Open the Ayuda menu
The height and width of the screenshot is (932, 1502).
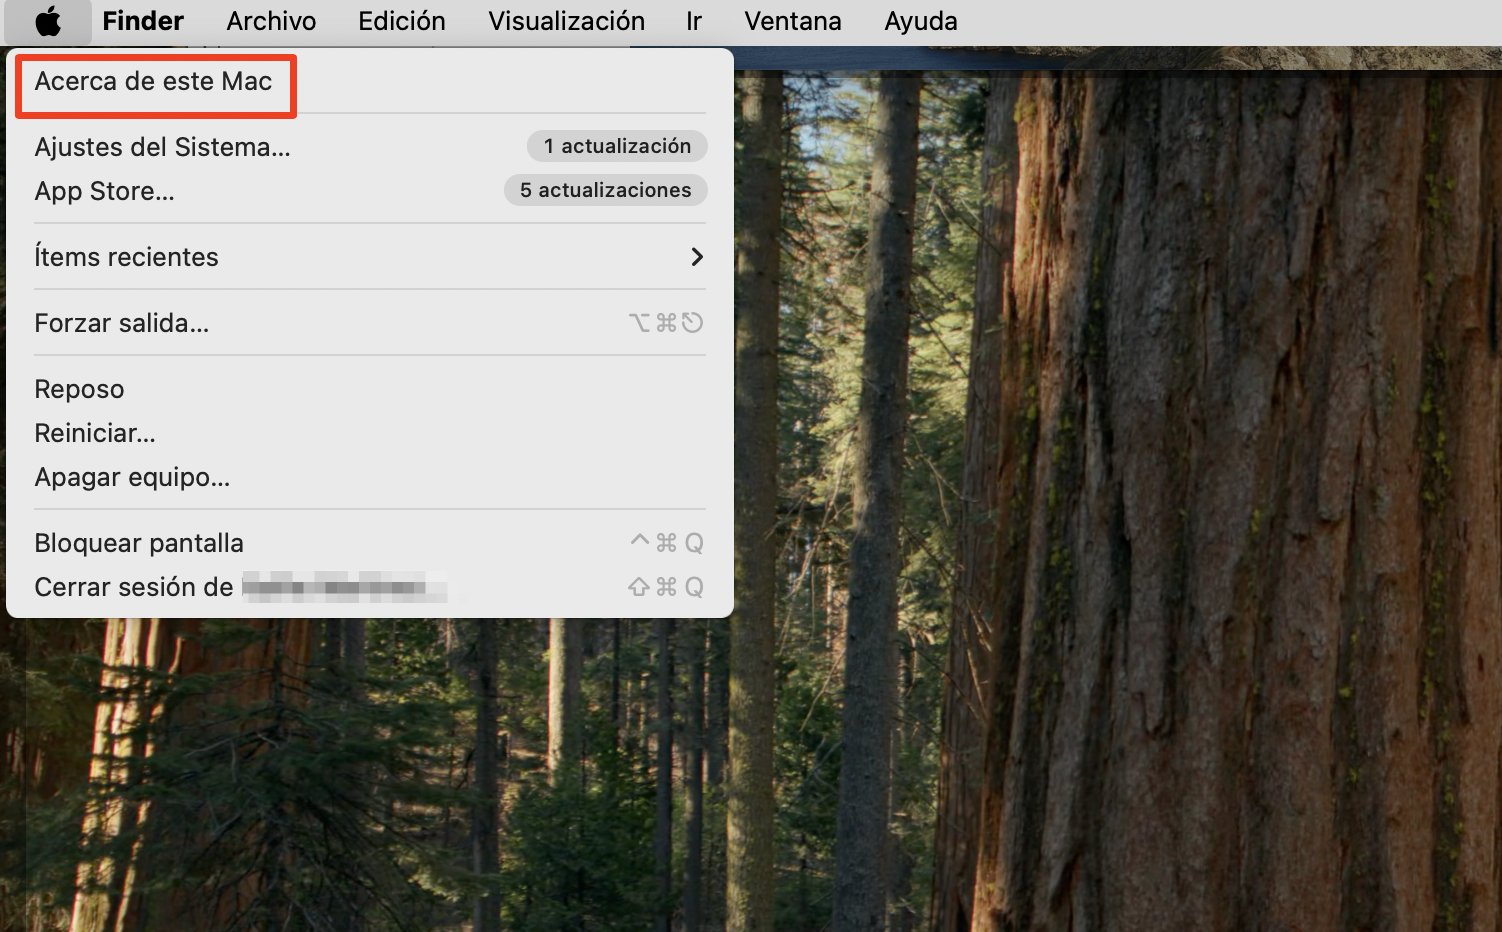(919, 21)
